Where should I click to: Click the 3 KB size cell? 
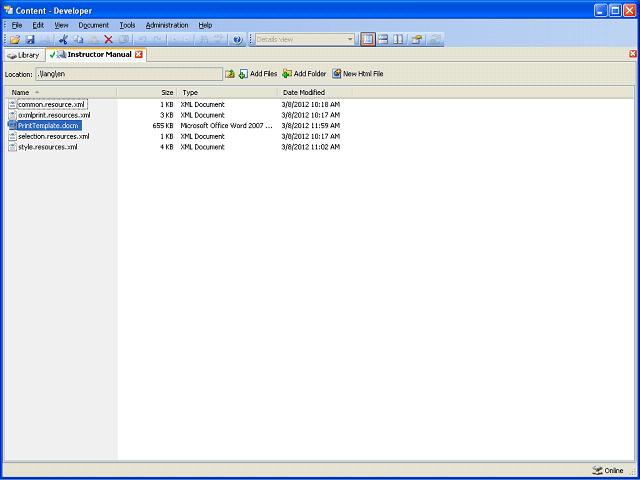pos(167,115)
